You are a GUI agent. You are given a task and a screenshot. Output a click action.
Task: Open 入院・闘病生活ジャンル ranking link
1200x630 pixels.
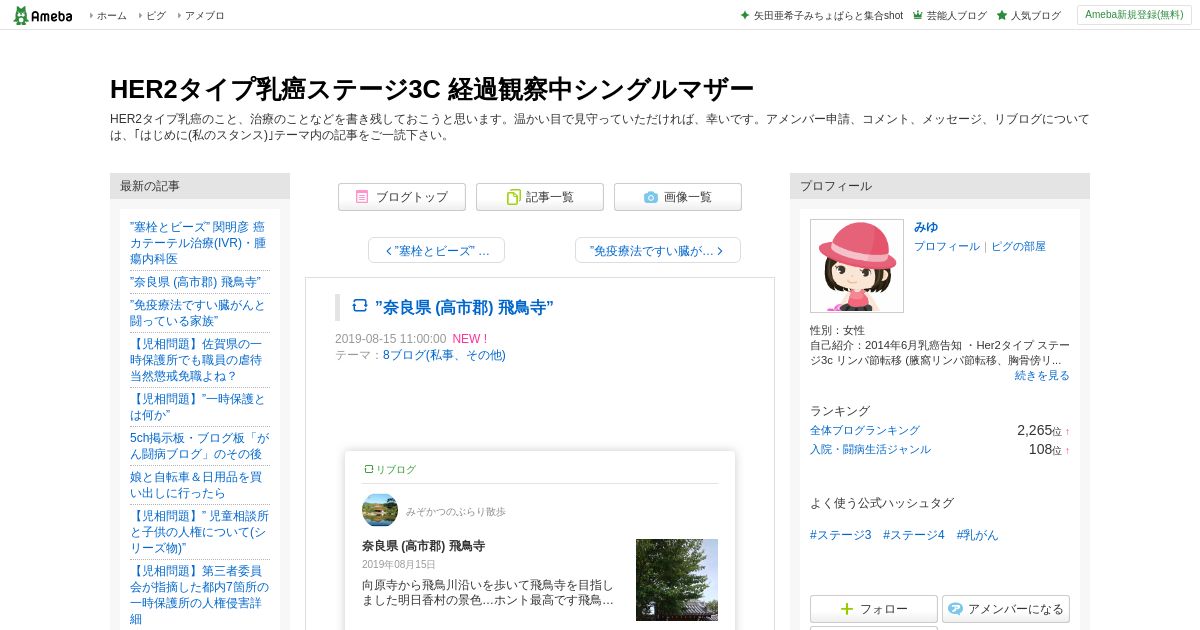coord(870,449)
